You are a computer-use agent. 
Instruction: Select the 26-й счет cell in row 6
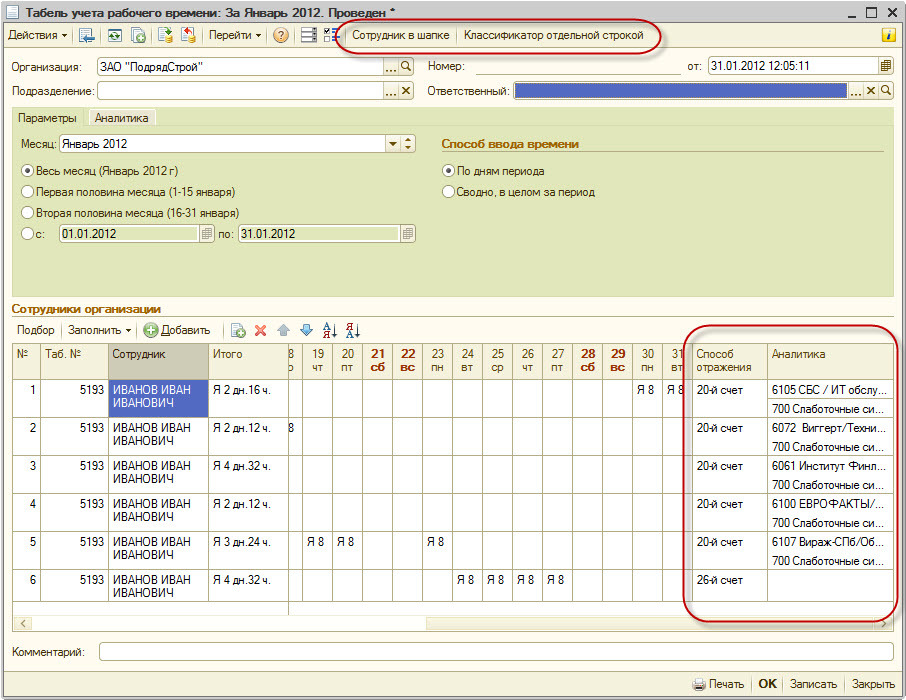click(x=730, y=586)
